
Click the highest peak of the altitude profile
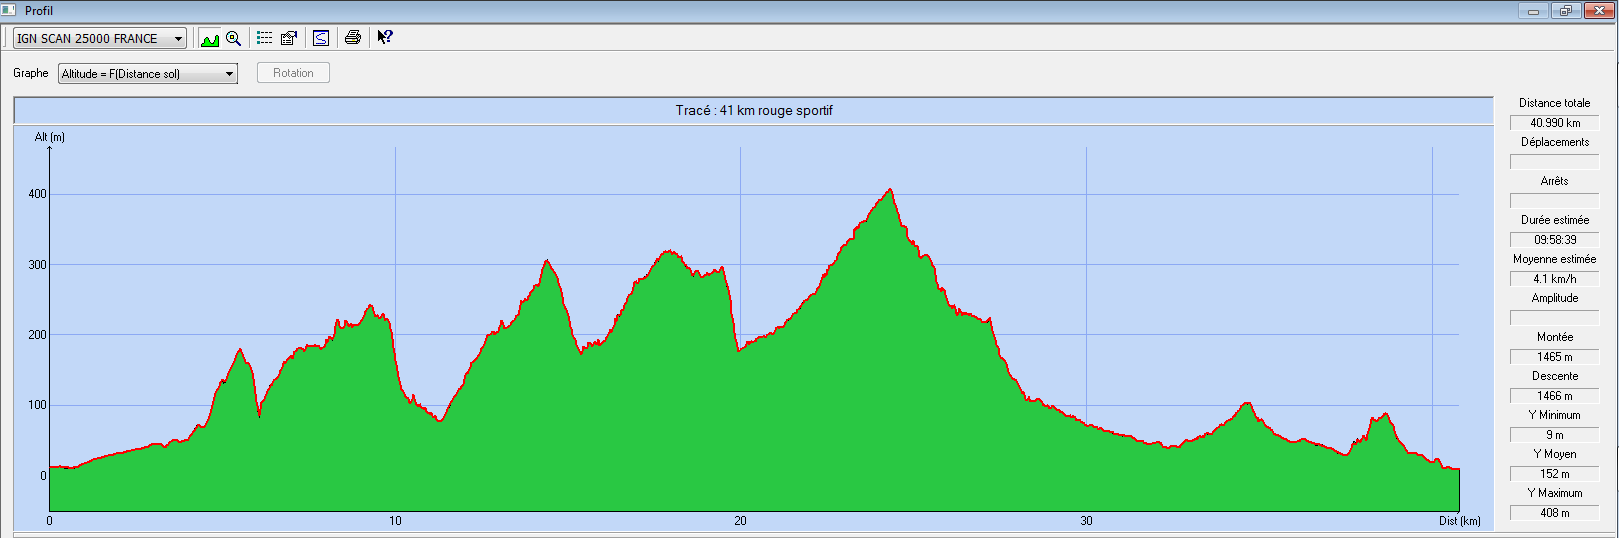click(x=890, y=189)
